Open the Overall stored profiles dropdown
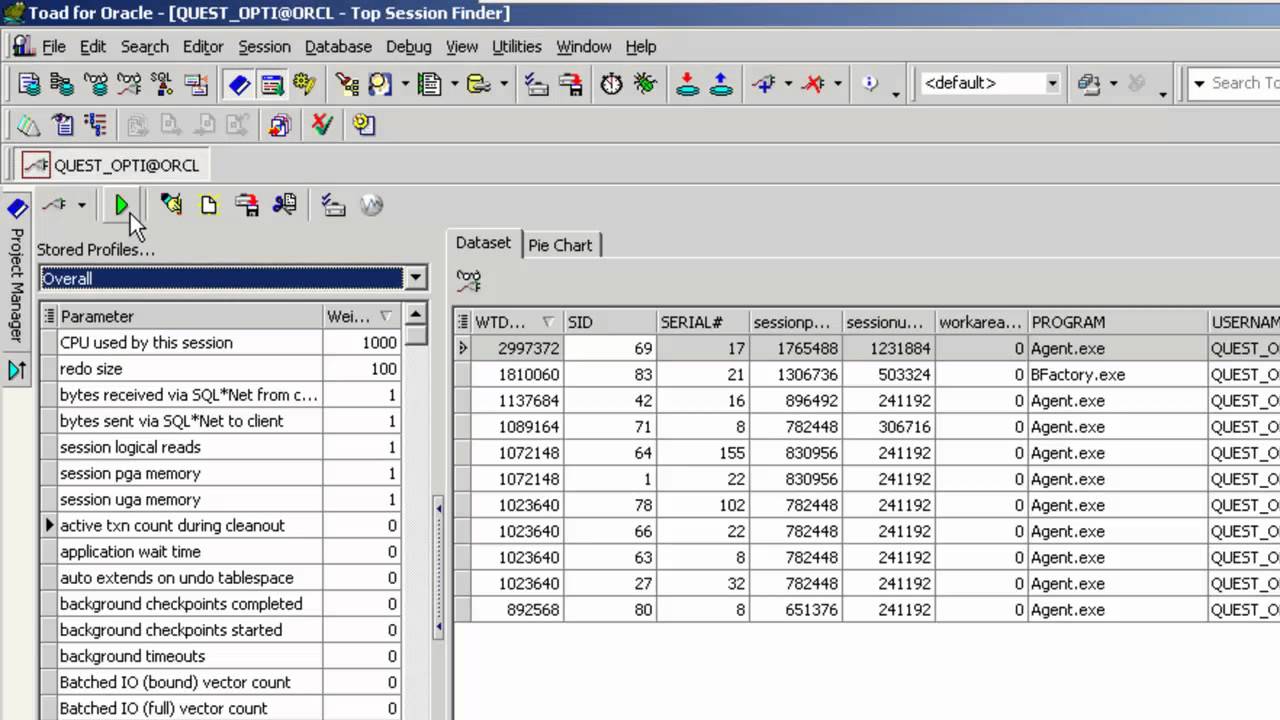The width and height of the screenshot is (1280, 720). 416,278
